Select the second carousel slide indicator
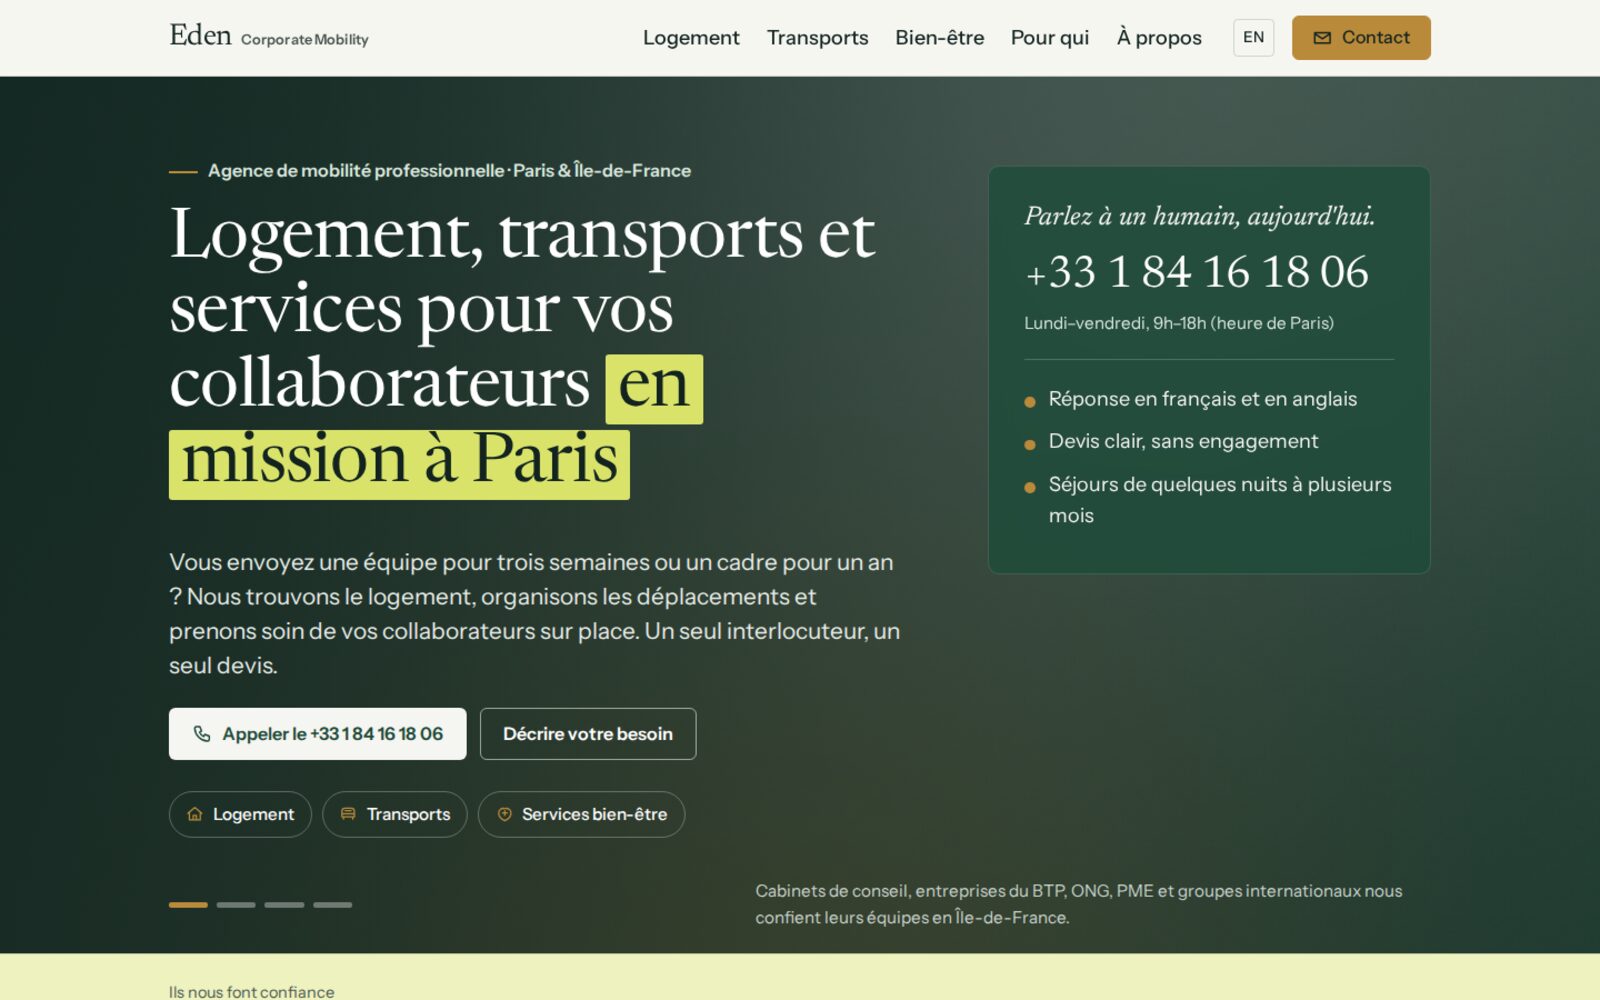The width and height of the screenshot is (1600, 1000). pyautogui.click(x=236, y=905)
